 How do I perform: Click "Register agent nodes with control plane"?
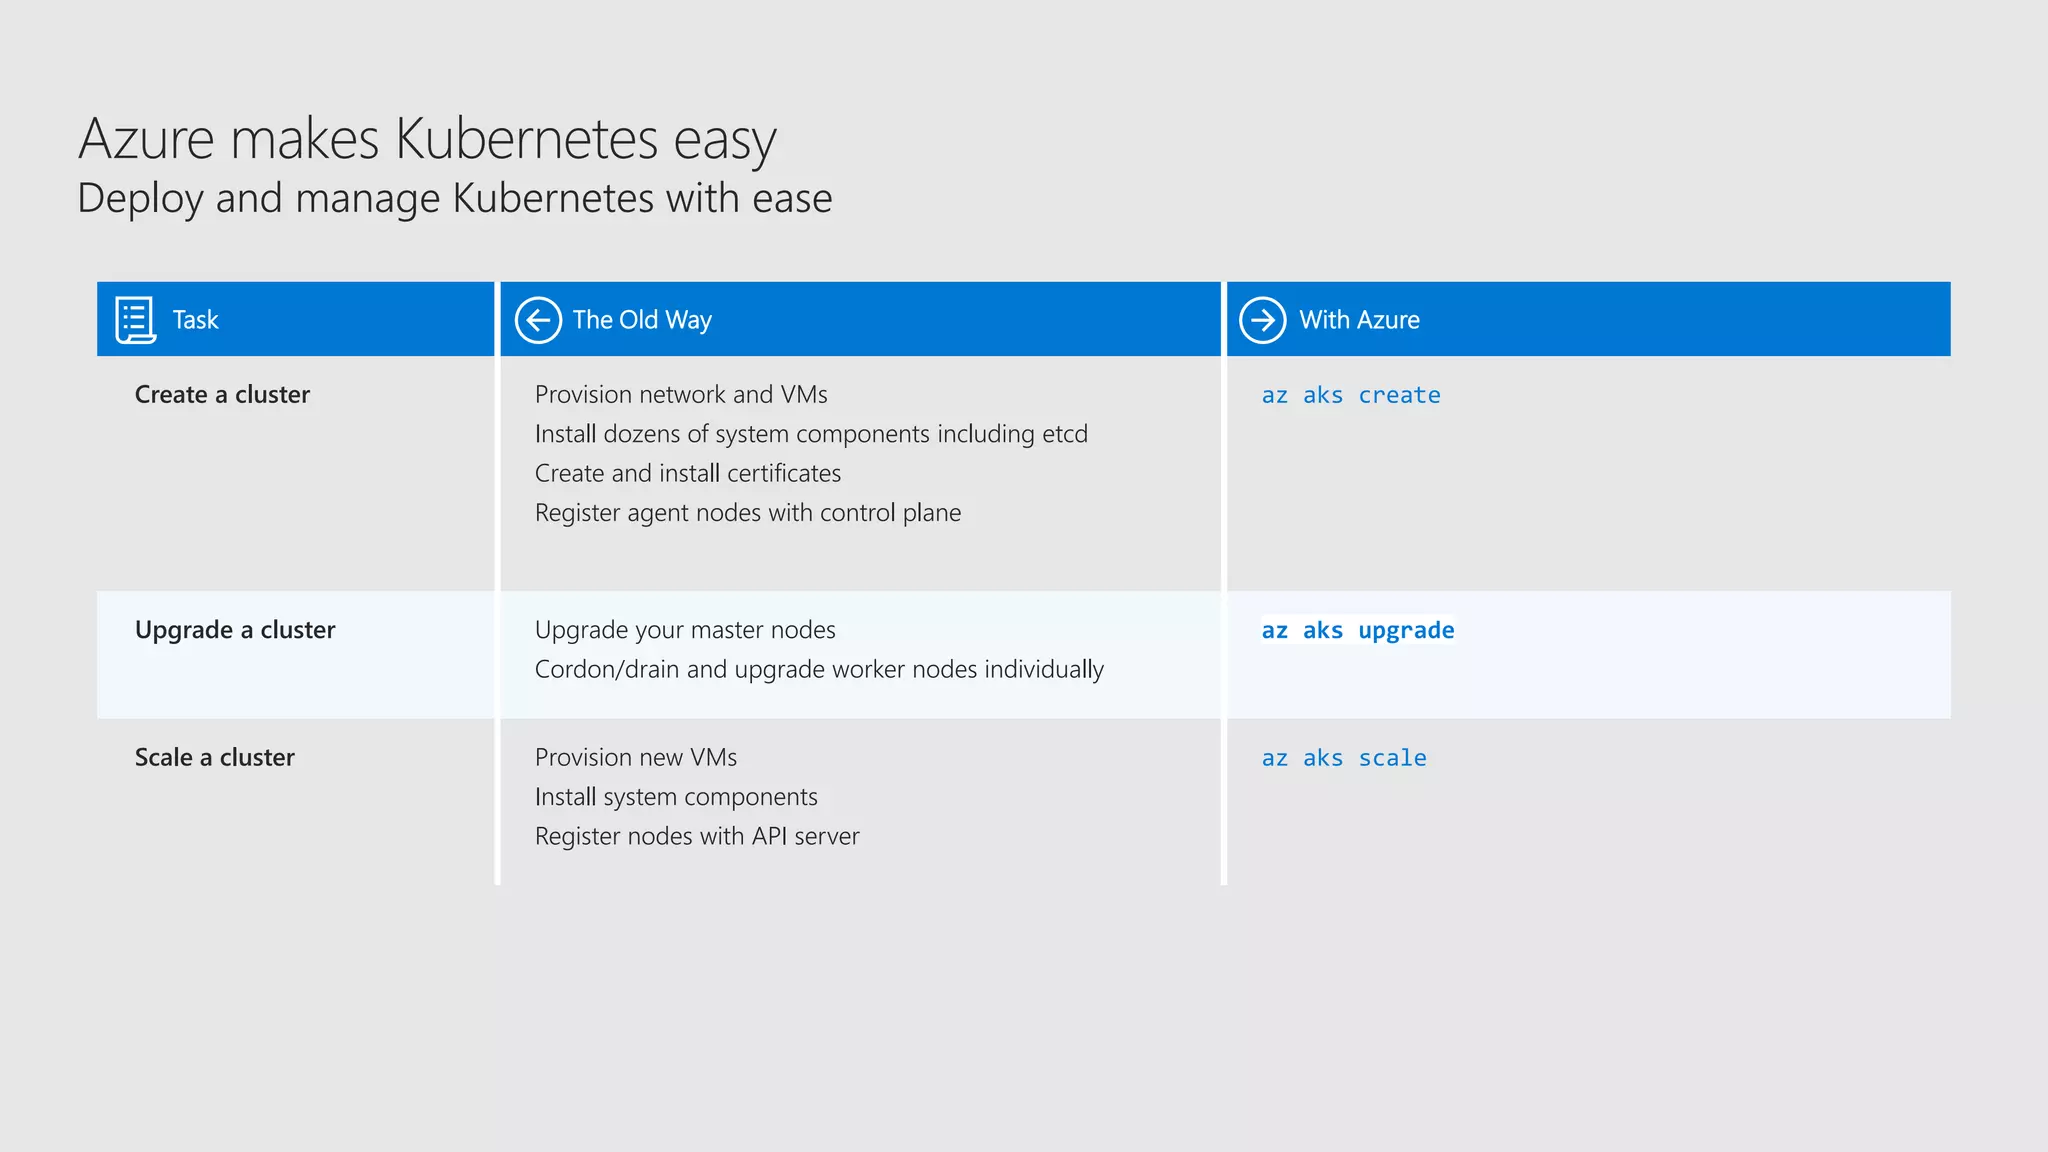(x=748, y=513)
